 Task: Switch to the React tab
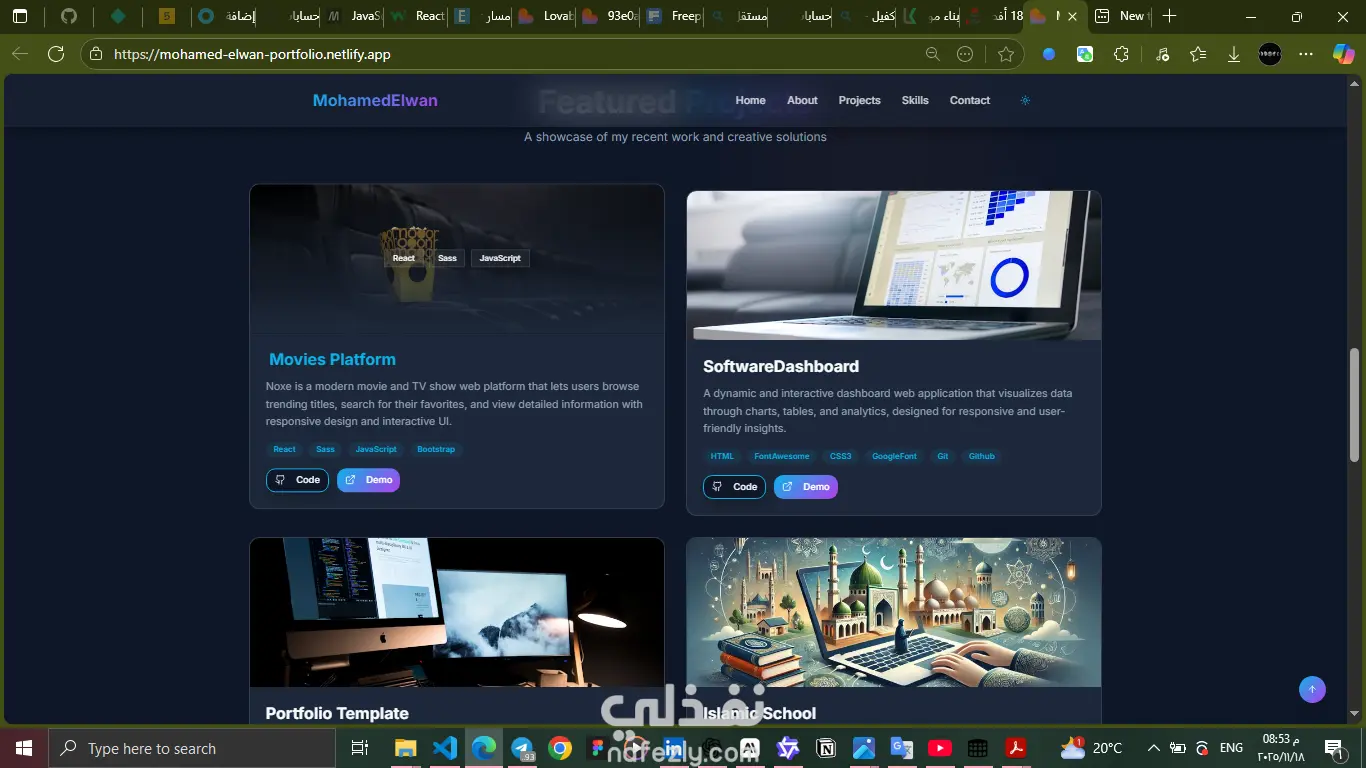pyautogui.click(x=418, y=16)
